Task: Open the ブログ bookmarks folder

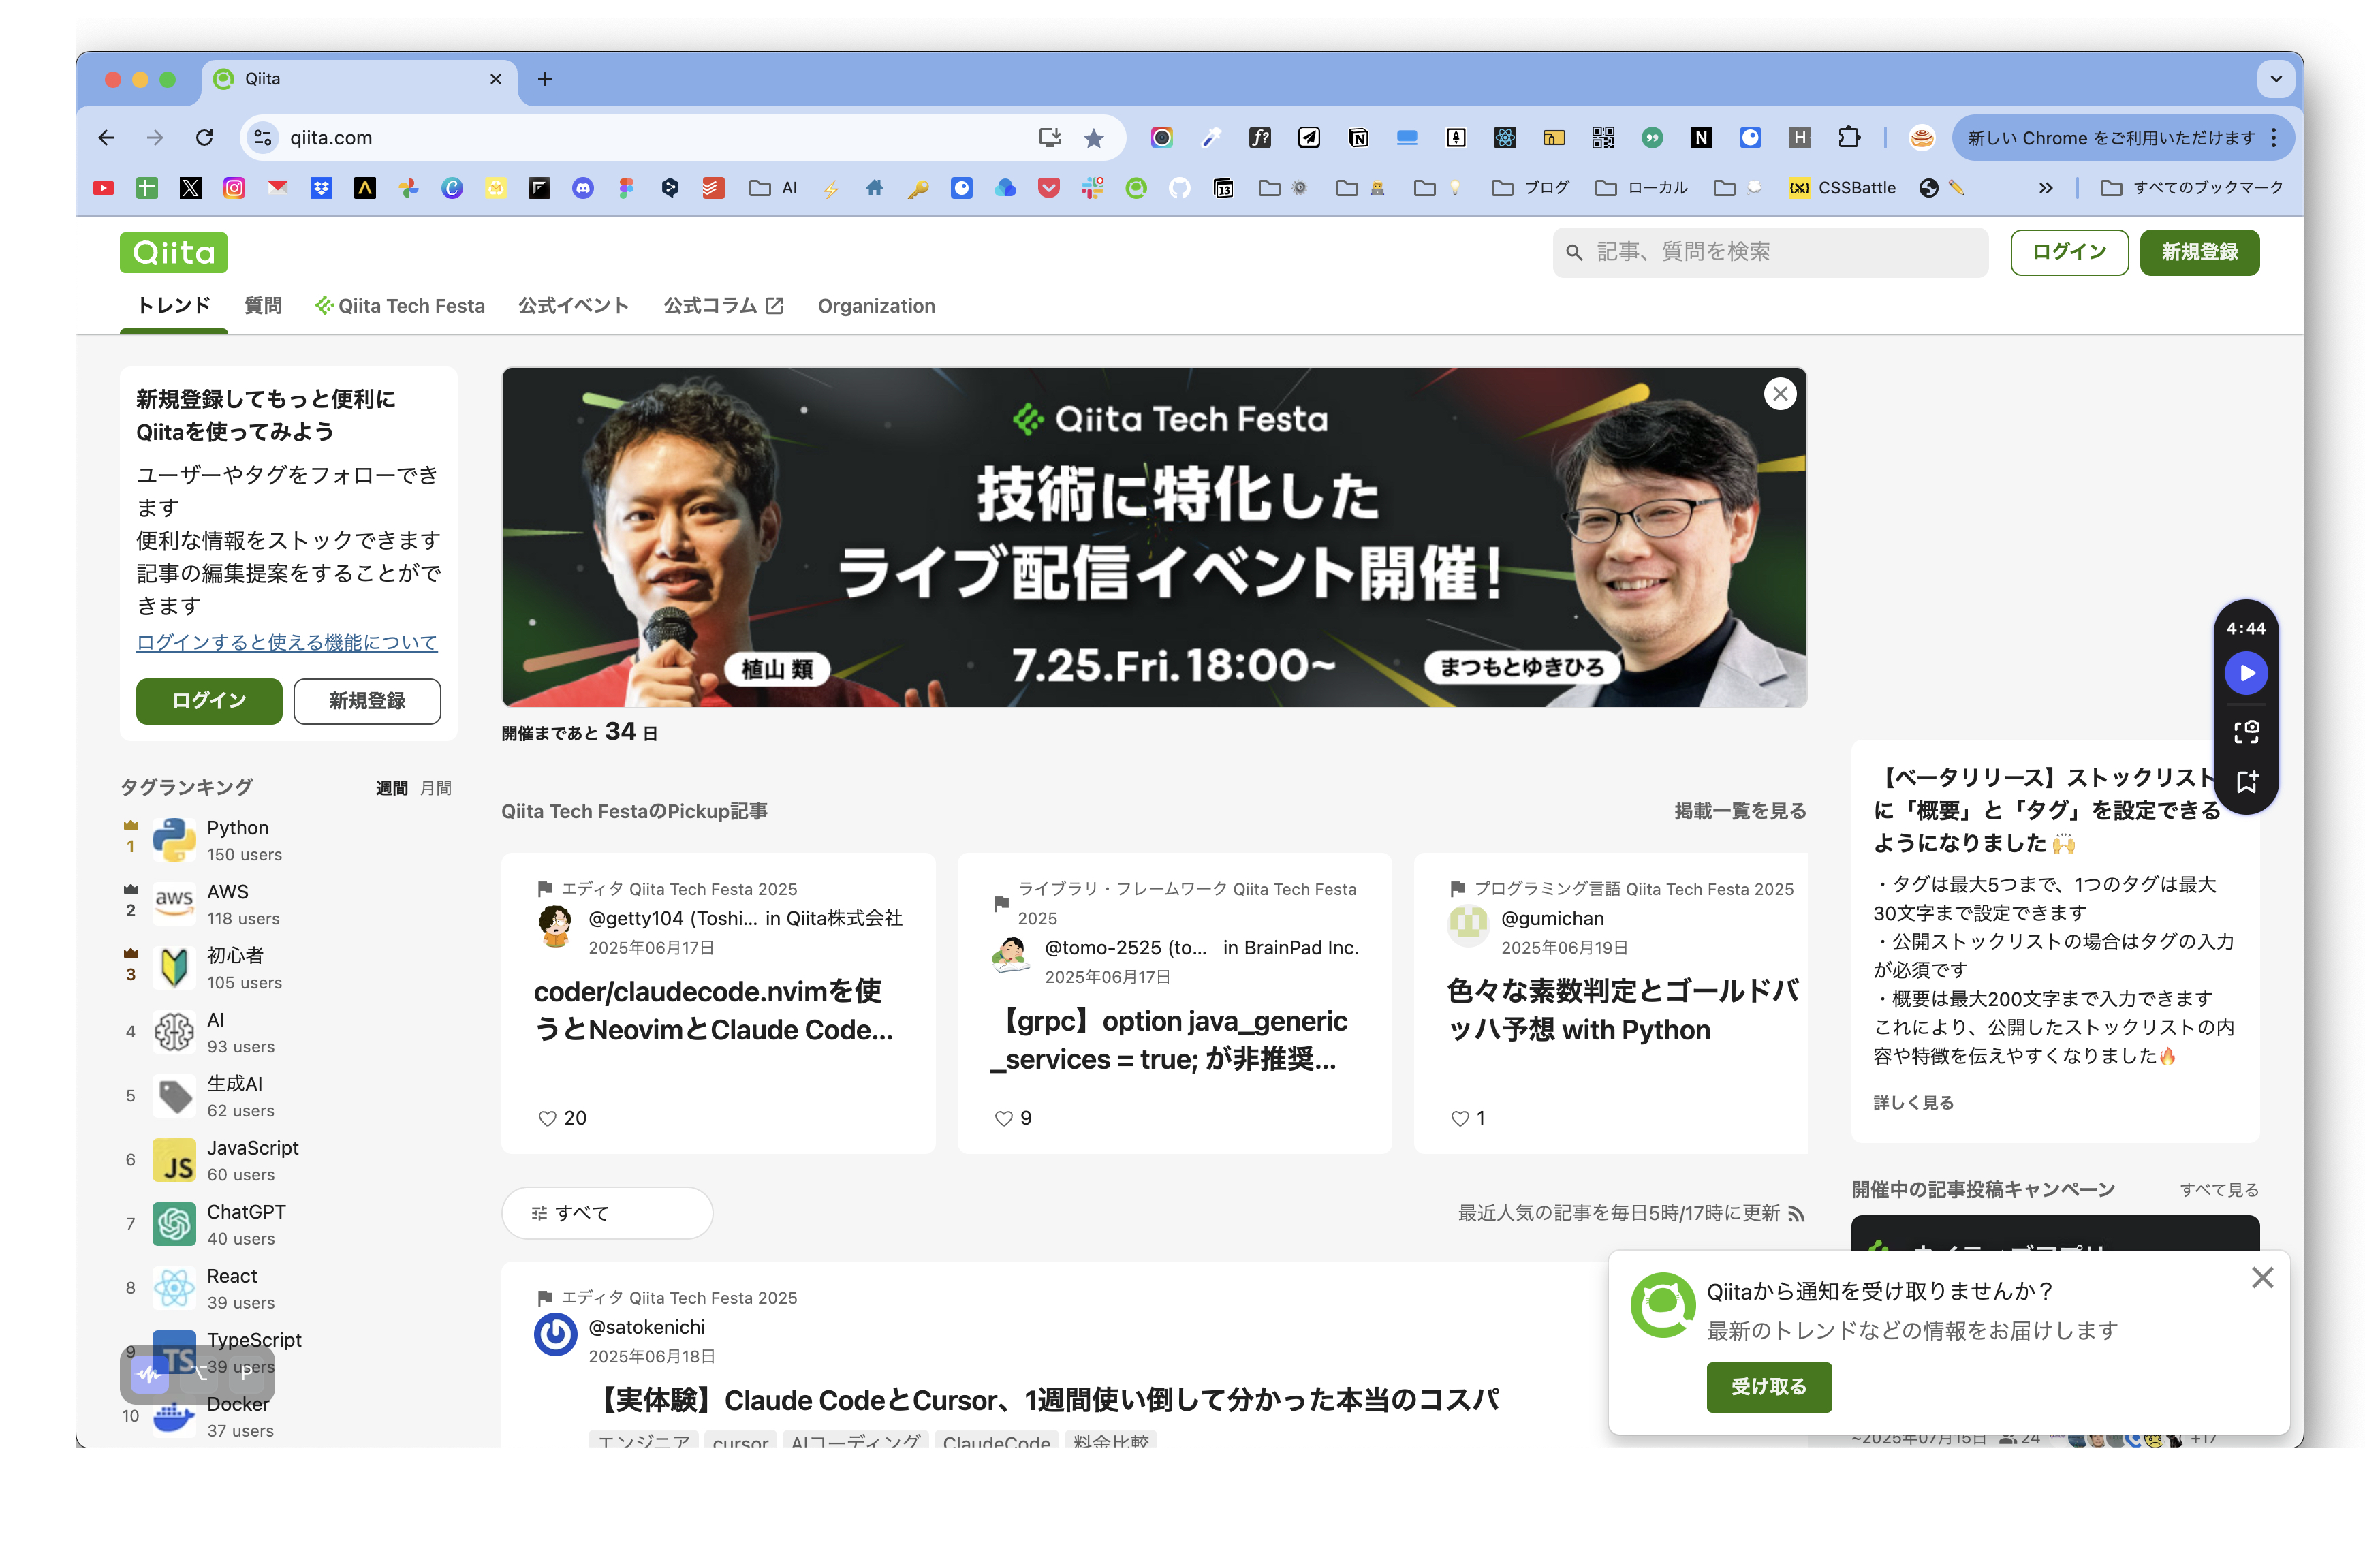Action: 1530,188
